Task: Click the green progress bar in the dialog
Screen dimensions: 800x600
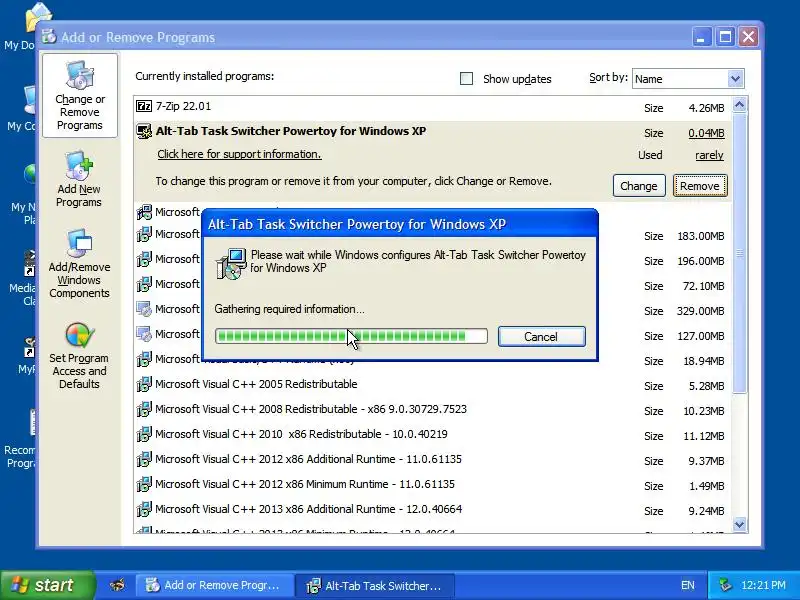Action: (x=351, y=336)
